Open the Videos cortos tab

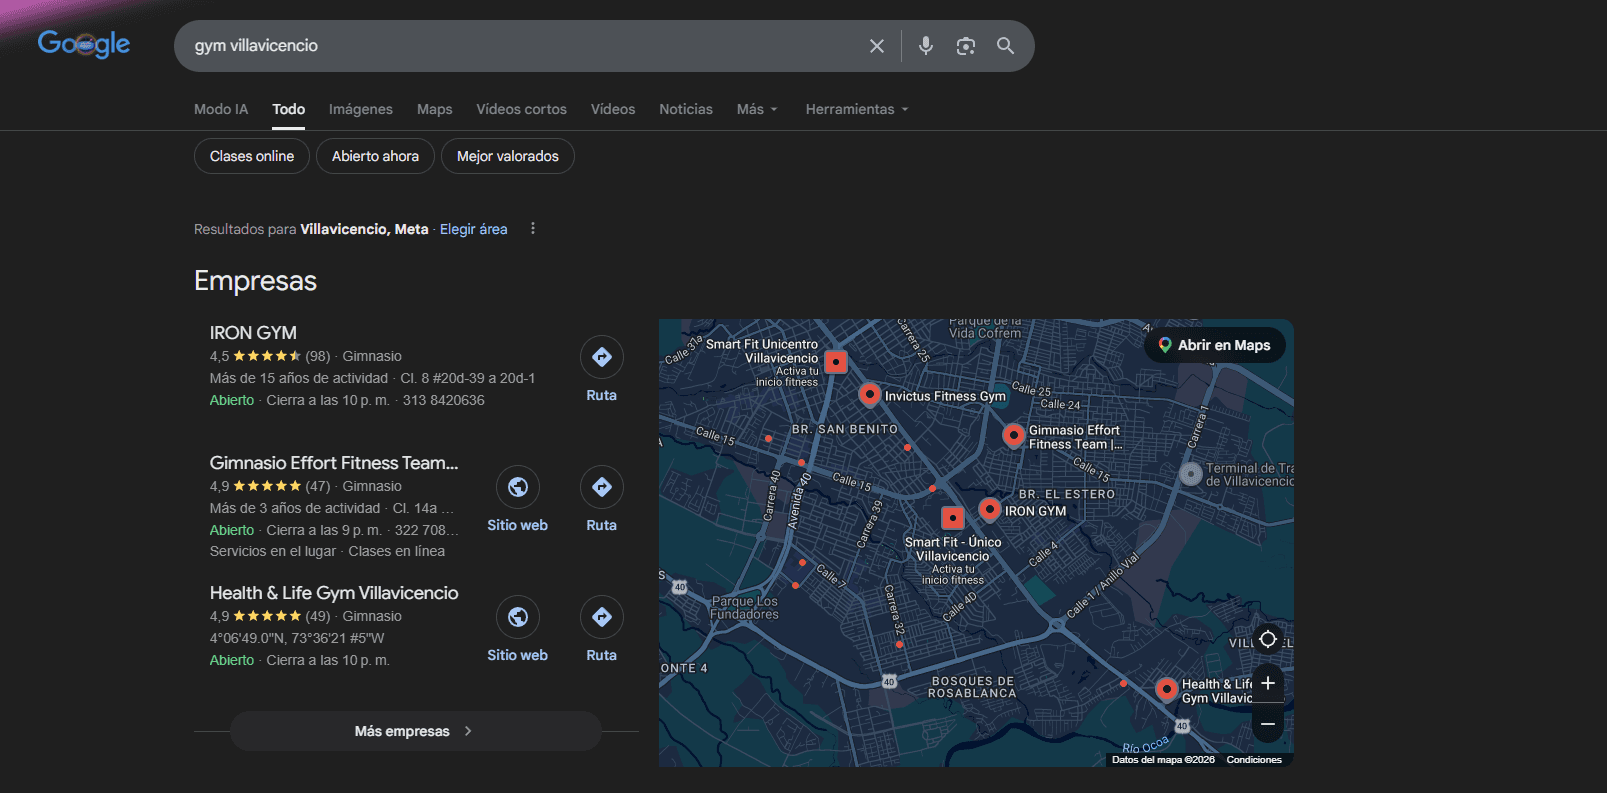click(x=522, y=109)
